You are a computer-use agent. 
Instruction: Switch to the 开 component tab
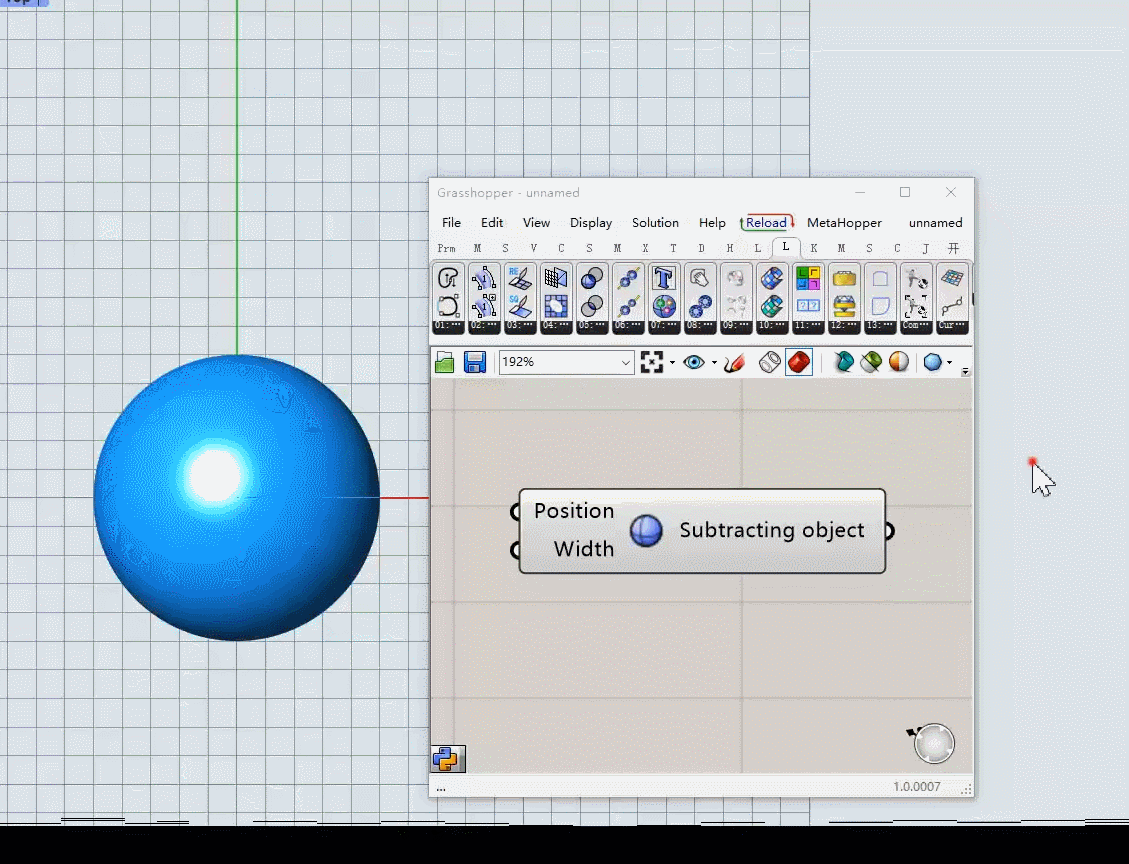coord(953,248)
